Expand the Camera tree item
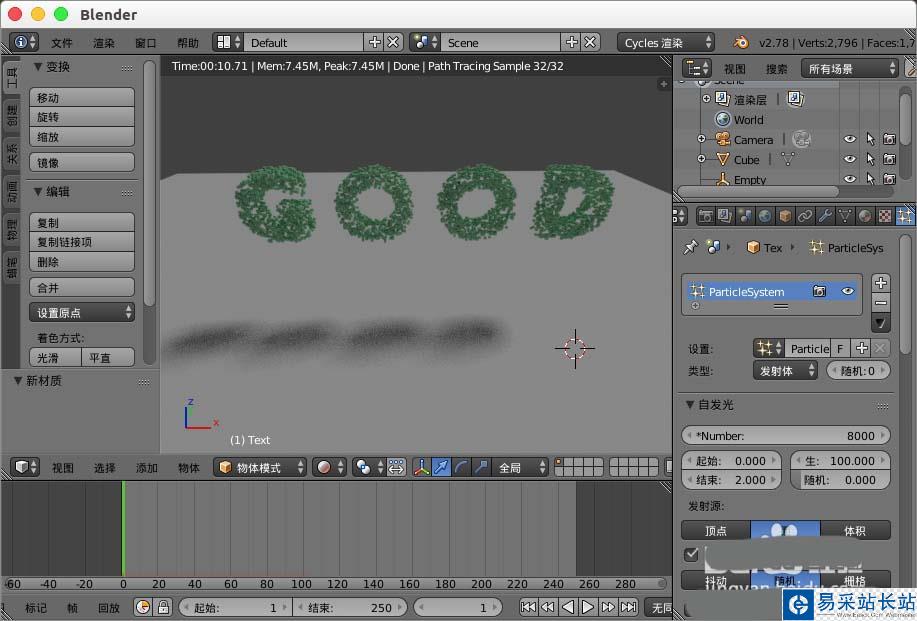 pos(701,139)
